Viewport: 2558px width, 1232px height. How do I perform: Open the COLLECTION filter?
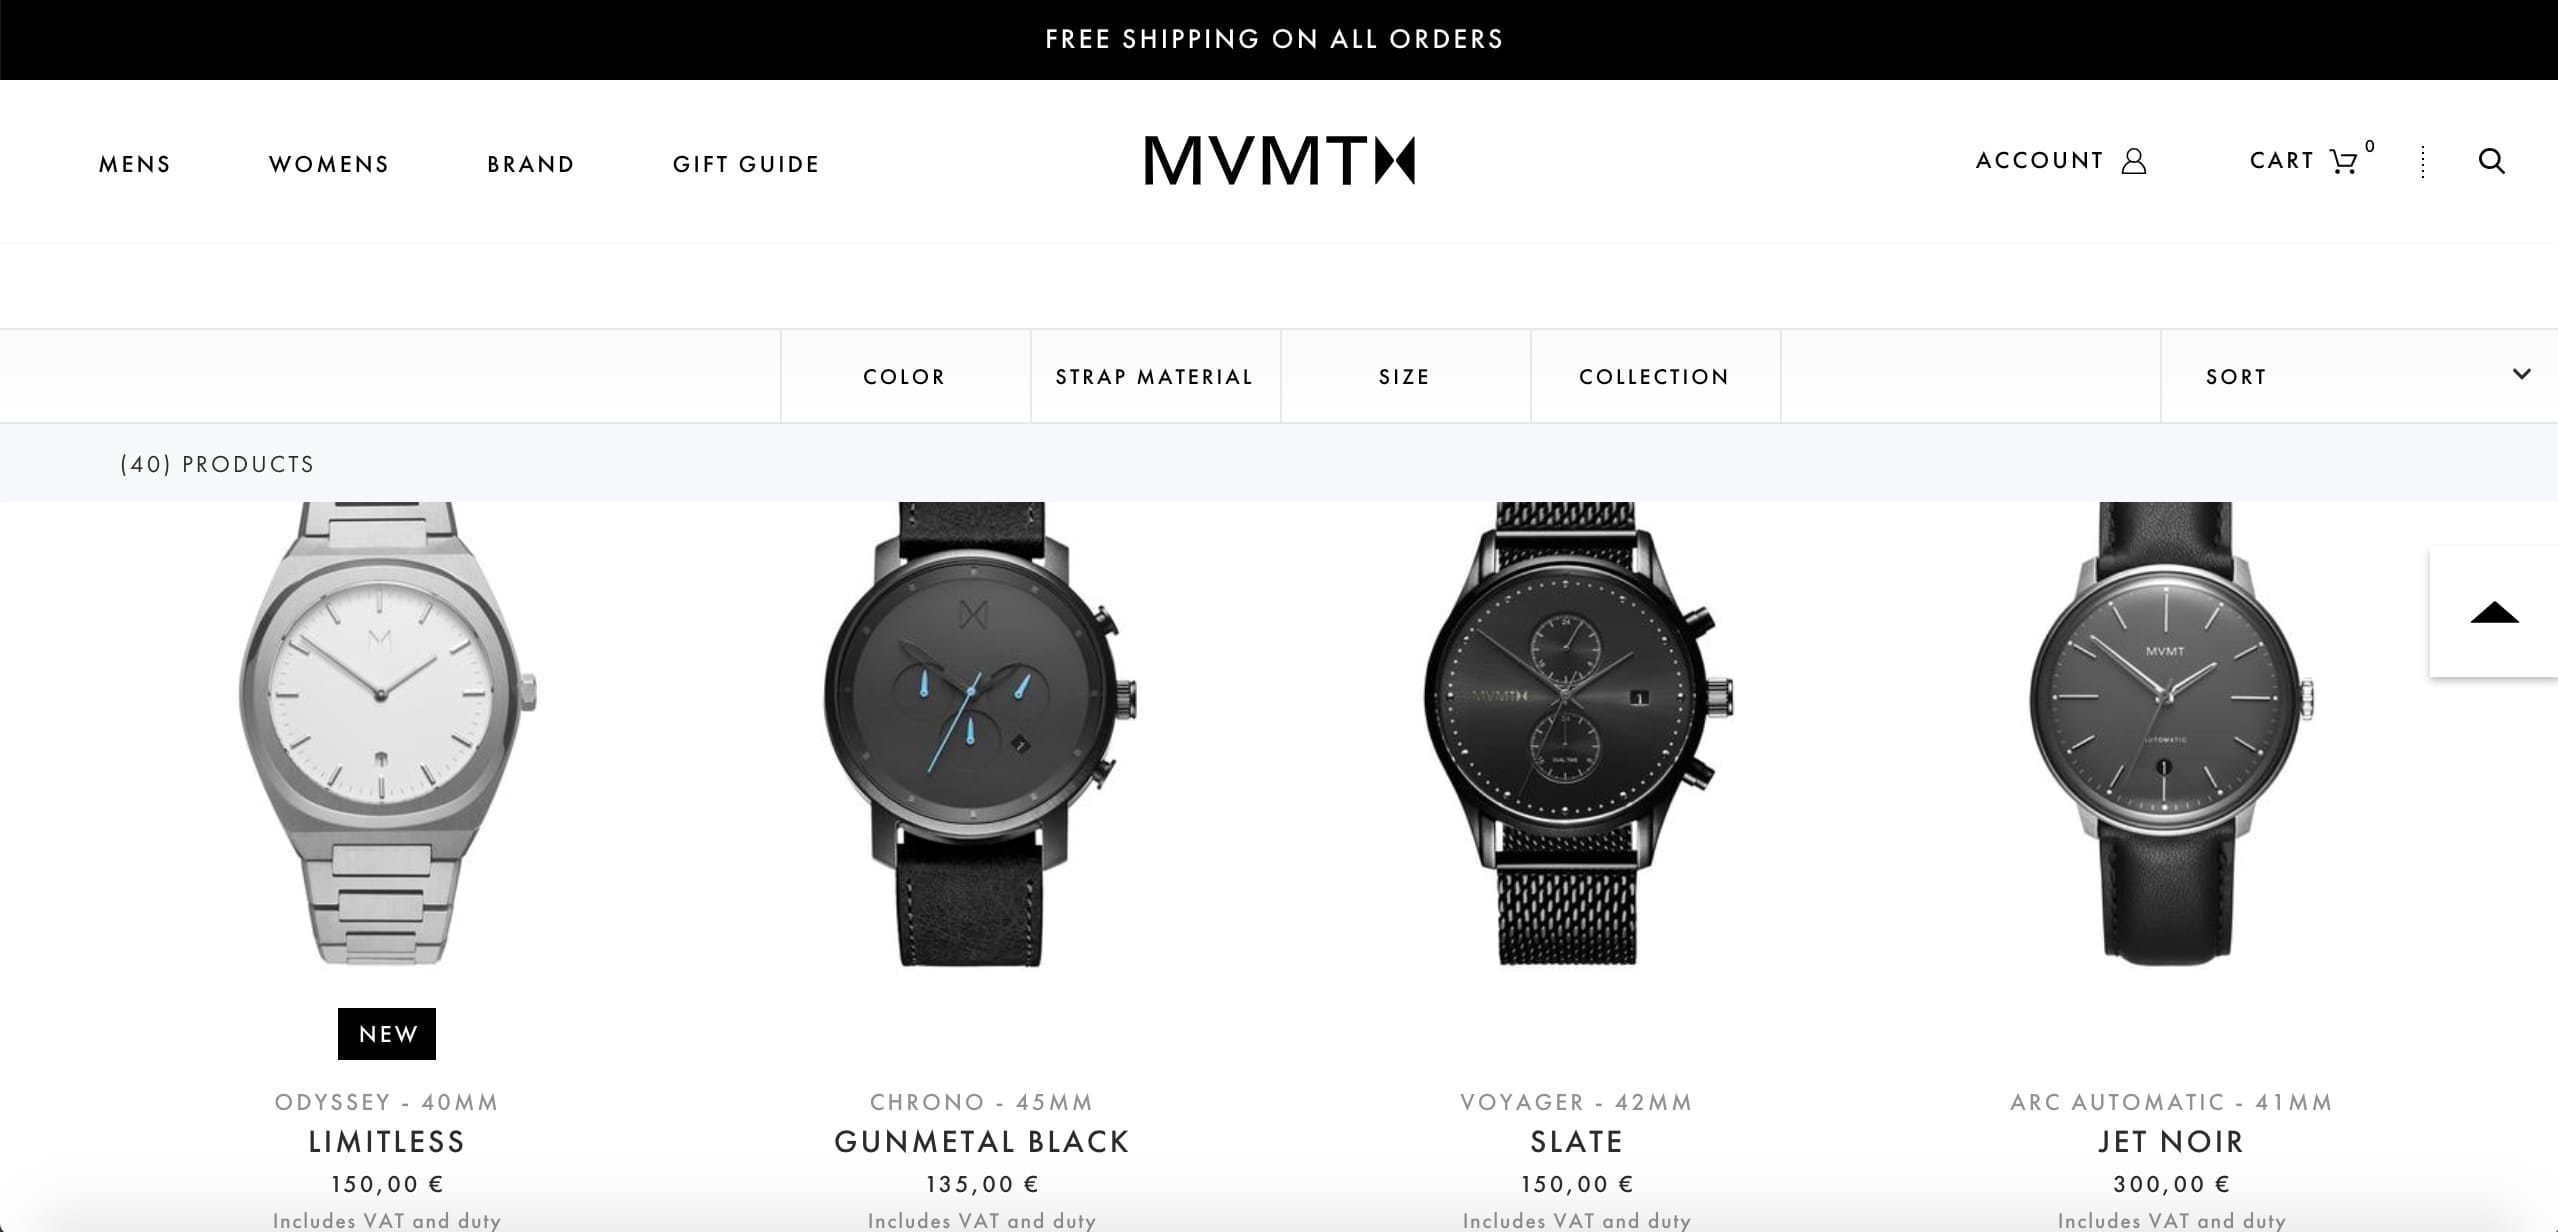[x=1655, y=377]
